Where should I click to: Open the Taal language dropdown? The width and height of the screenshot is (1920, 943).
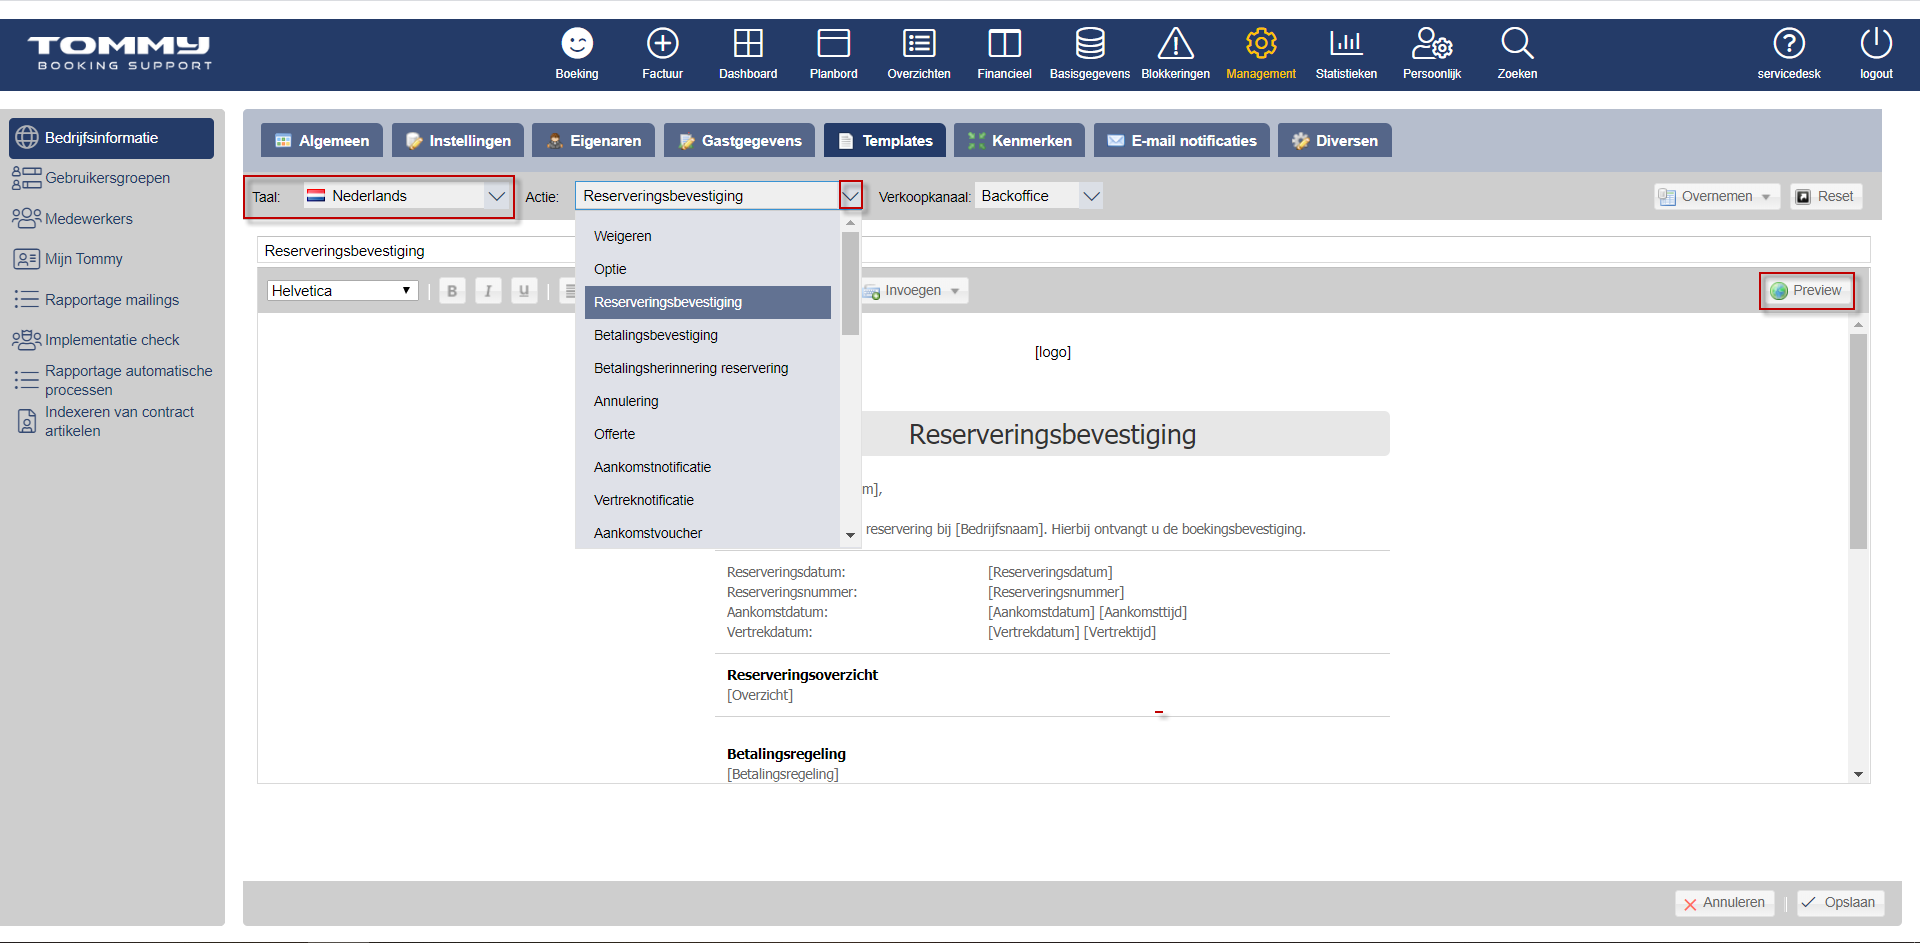tap(407, 196)
